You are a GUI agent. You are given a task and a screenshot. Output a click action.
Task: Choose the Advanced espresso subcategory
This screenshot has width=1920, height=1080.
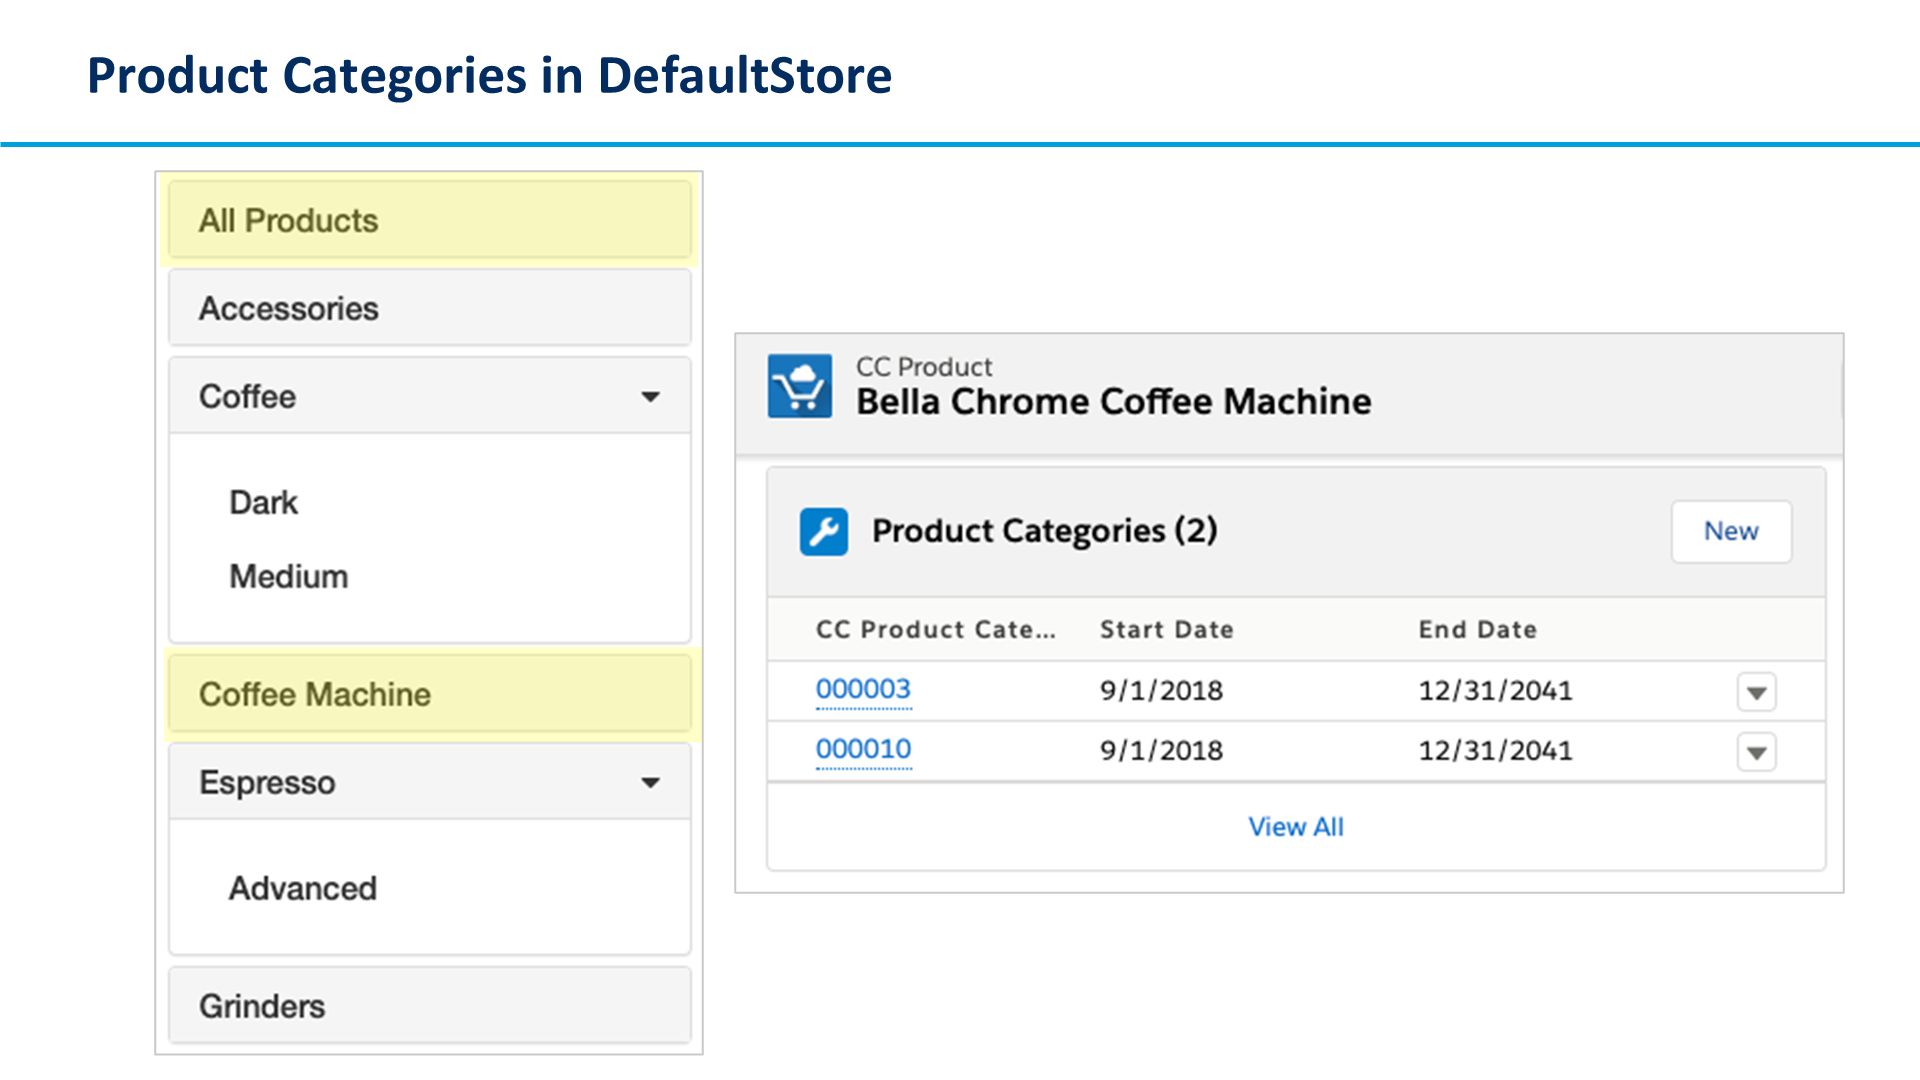pos(302,888)
